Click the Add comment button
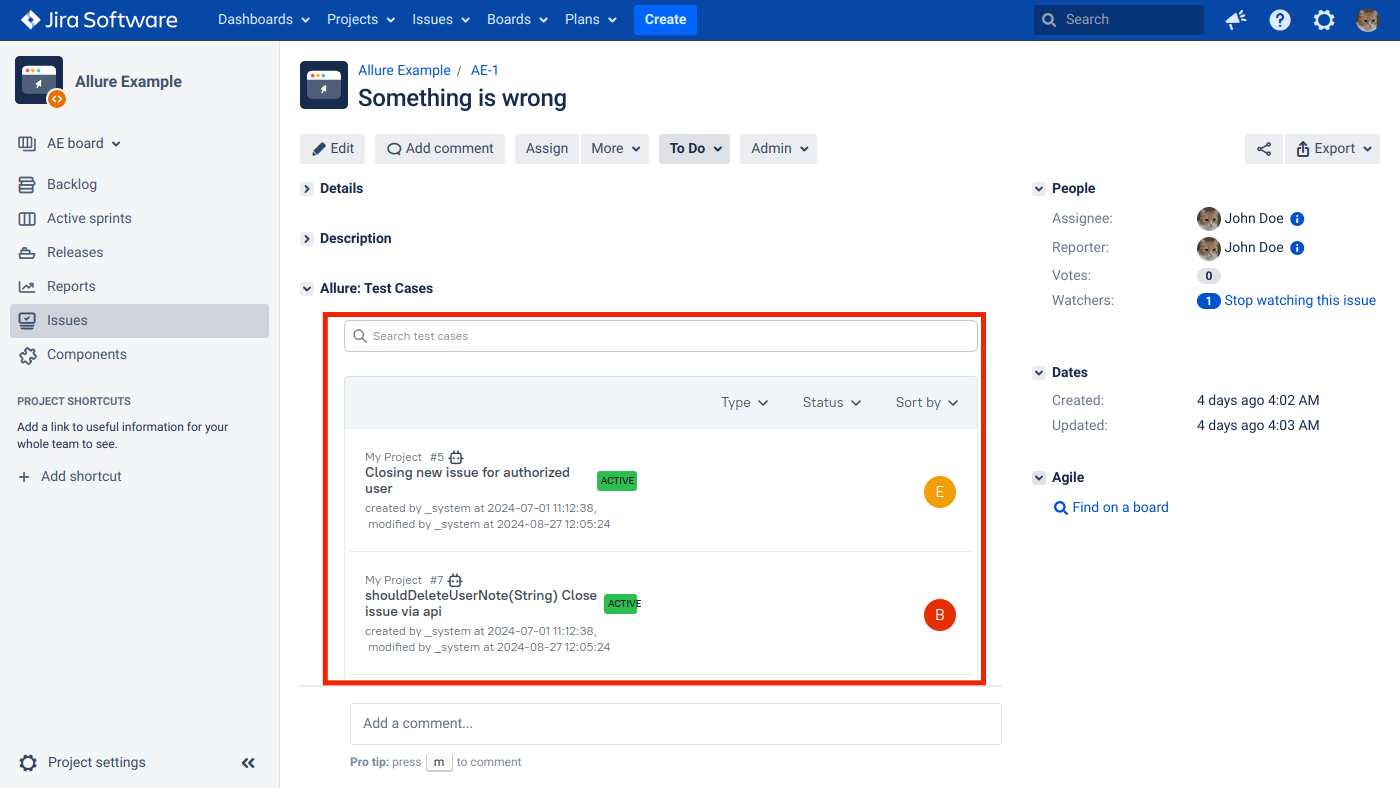 tap(440, 149)
